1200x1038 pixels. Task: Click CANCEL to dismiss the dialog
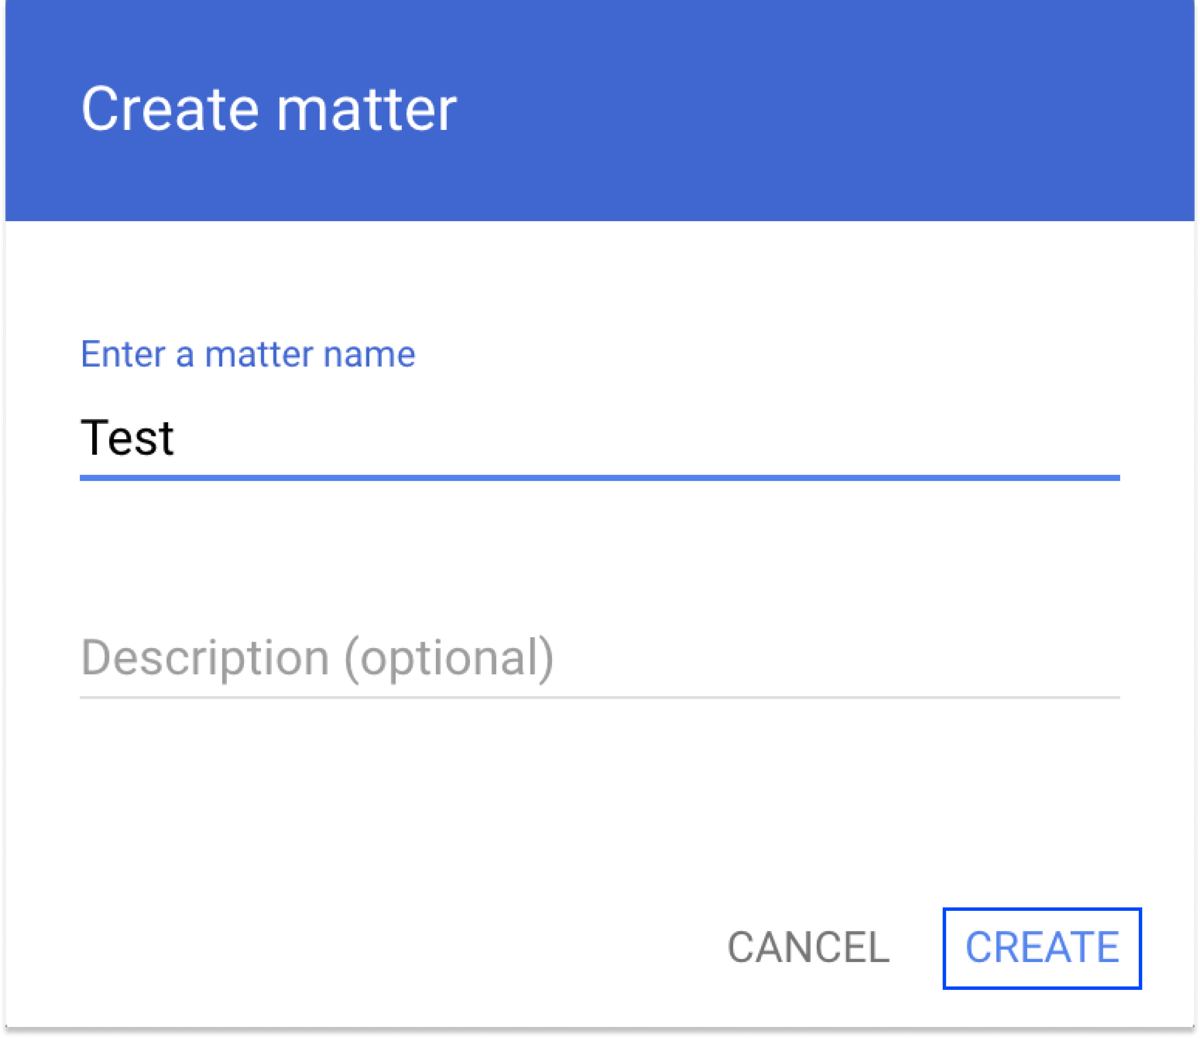click(808, 948)
